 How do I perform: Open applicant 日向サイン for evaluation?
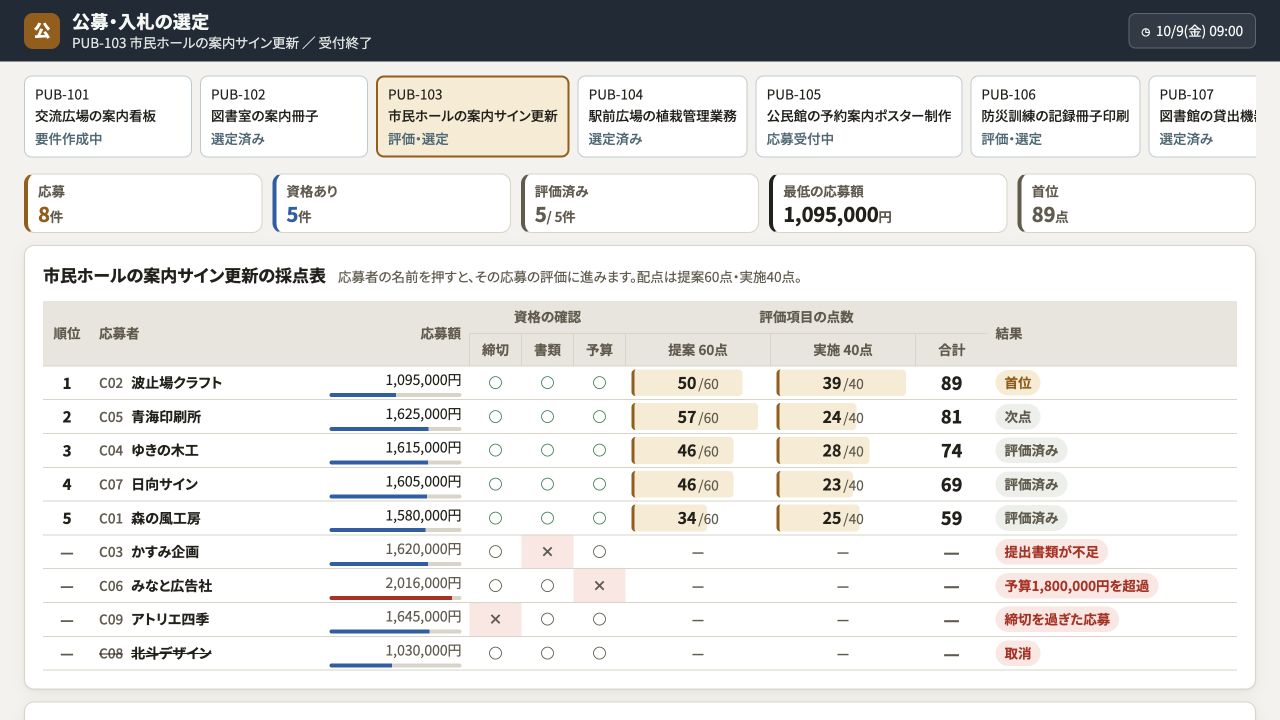[x=165, y=484]
